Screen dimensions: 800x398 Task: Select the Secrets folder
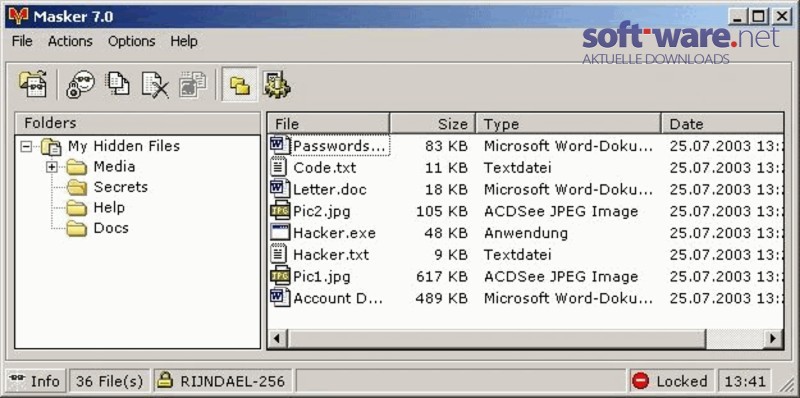coord(120,187)
